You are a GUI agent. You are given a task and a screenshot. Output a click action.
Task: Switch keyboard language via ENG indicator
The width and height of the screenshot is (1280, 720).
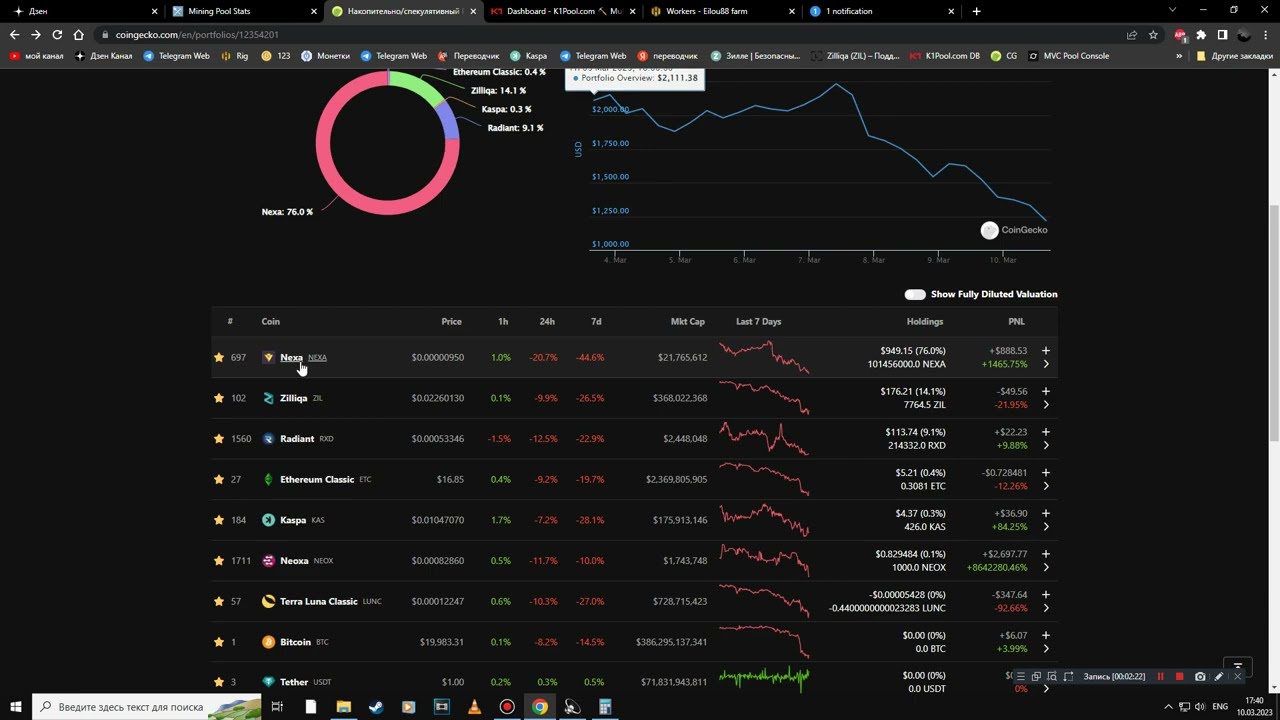tap(1220, 707)
